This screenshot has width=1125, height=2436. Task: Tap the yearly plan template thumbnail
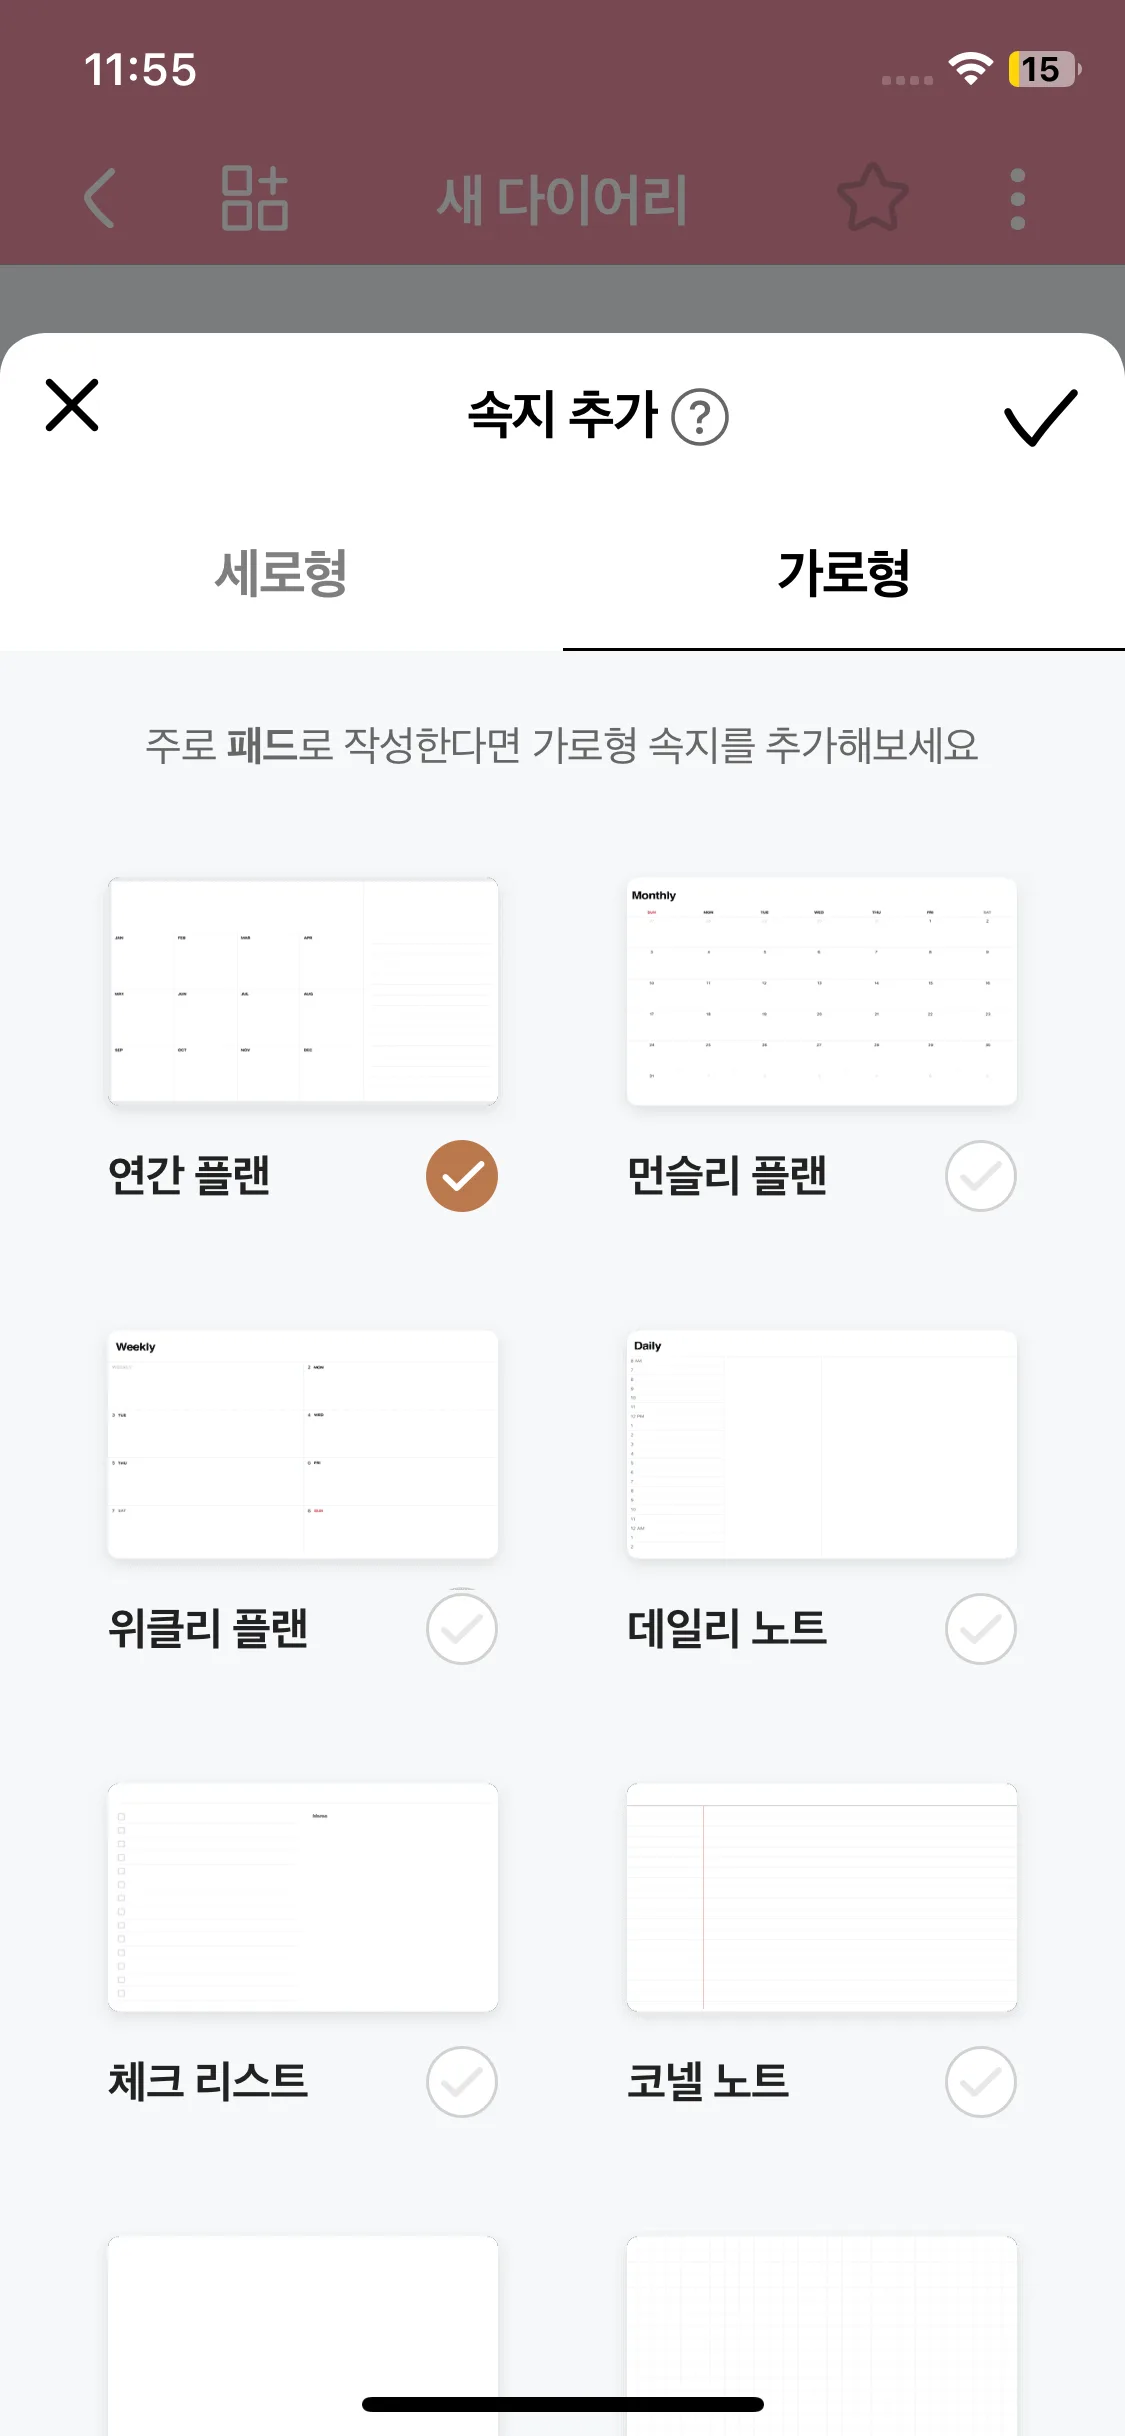coord(303,991)
